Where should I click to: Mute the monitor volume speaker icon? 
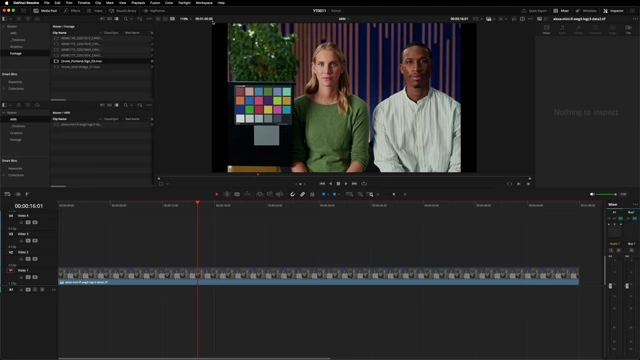pyautogui.click(x=592, y=194)
